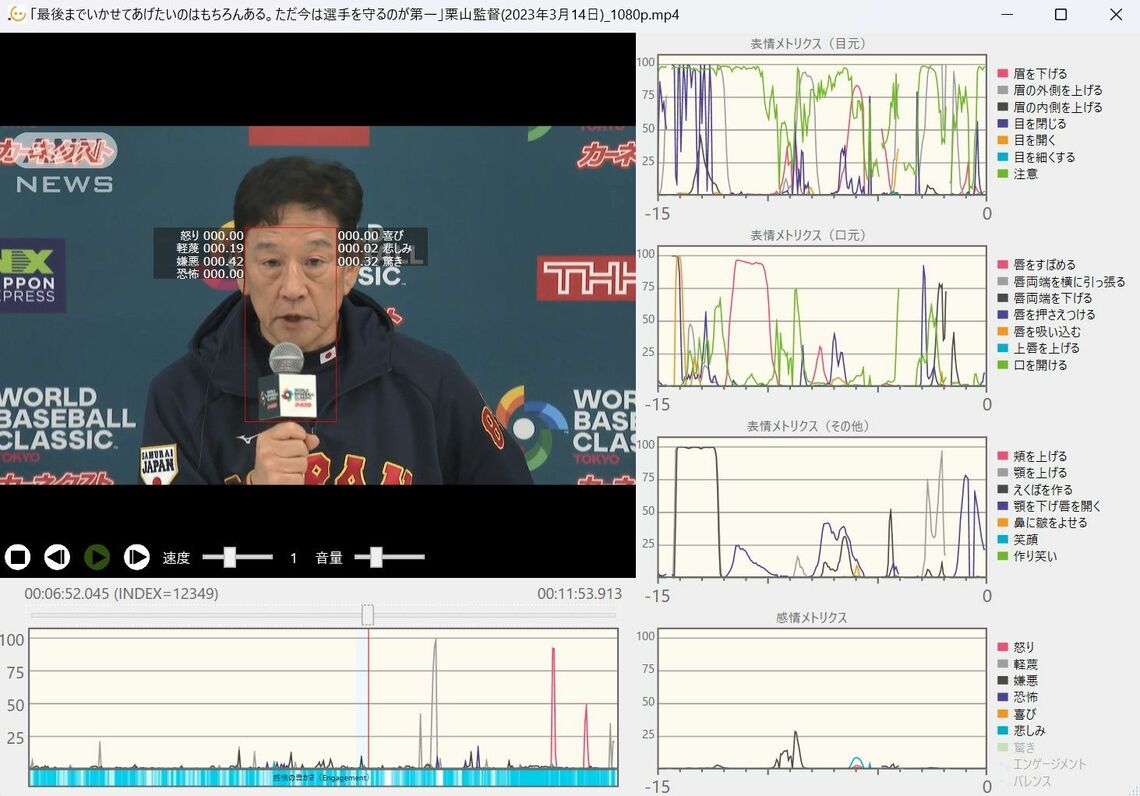
Task: Toggle the 怒り emotion legend entry
Action: [1016, 647]
